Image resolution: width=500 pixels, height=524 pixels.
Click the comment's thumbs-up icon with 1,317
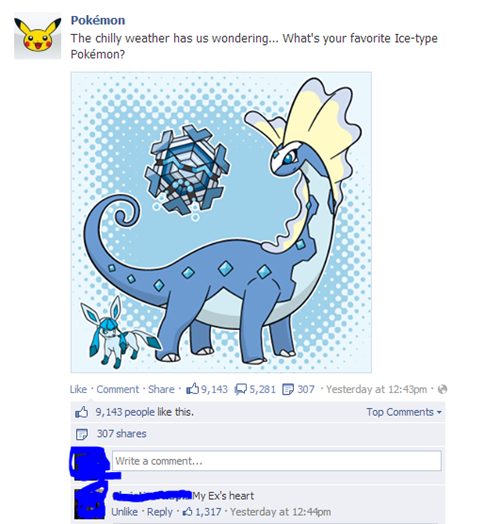pos(188,512)
